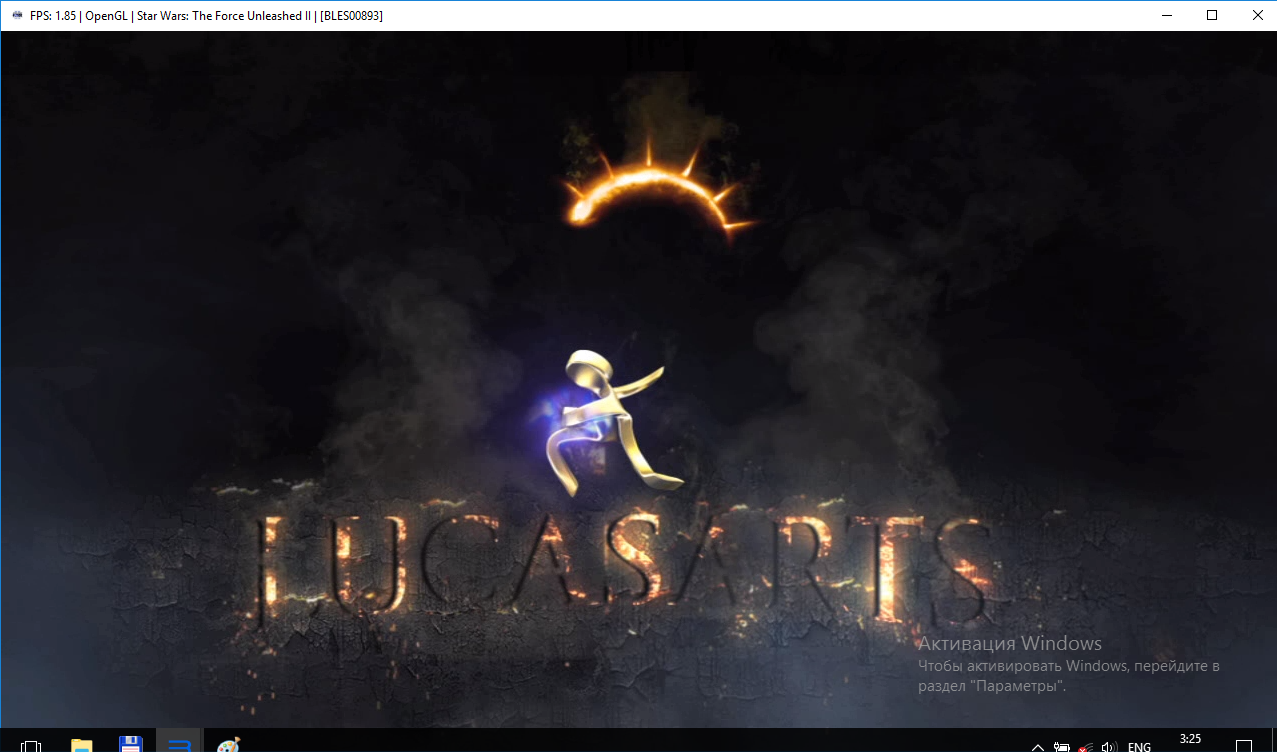The height and width of the screenshot is (752, 1277).
Task: Click the Активация Windows watermark text
Action: point(1010,644)
